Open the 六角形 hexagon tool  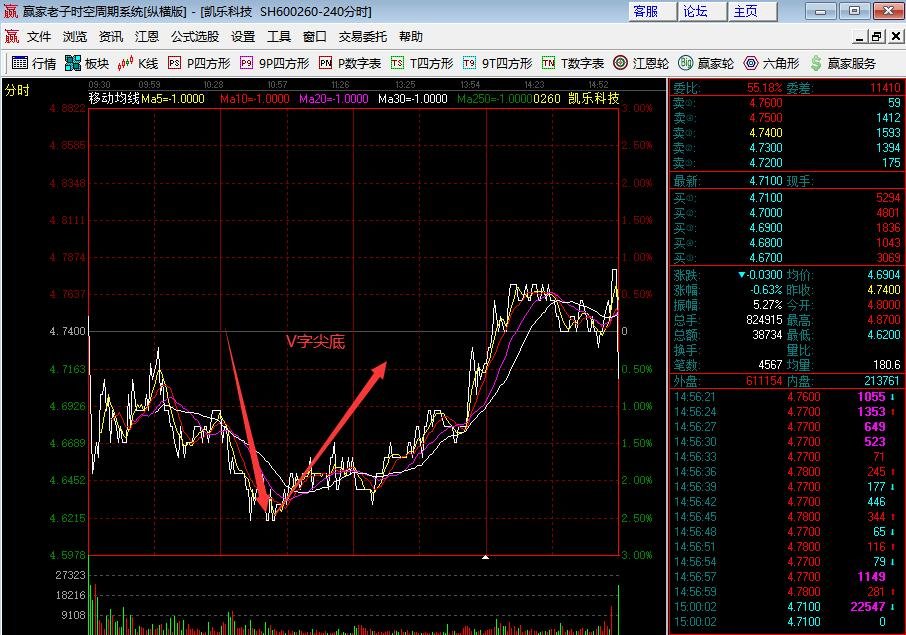coord(771,63)
